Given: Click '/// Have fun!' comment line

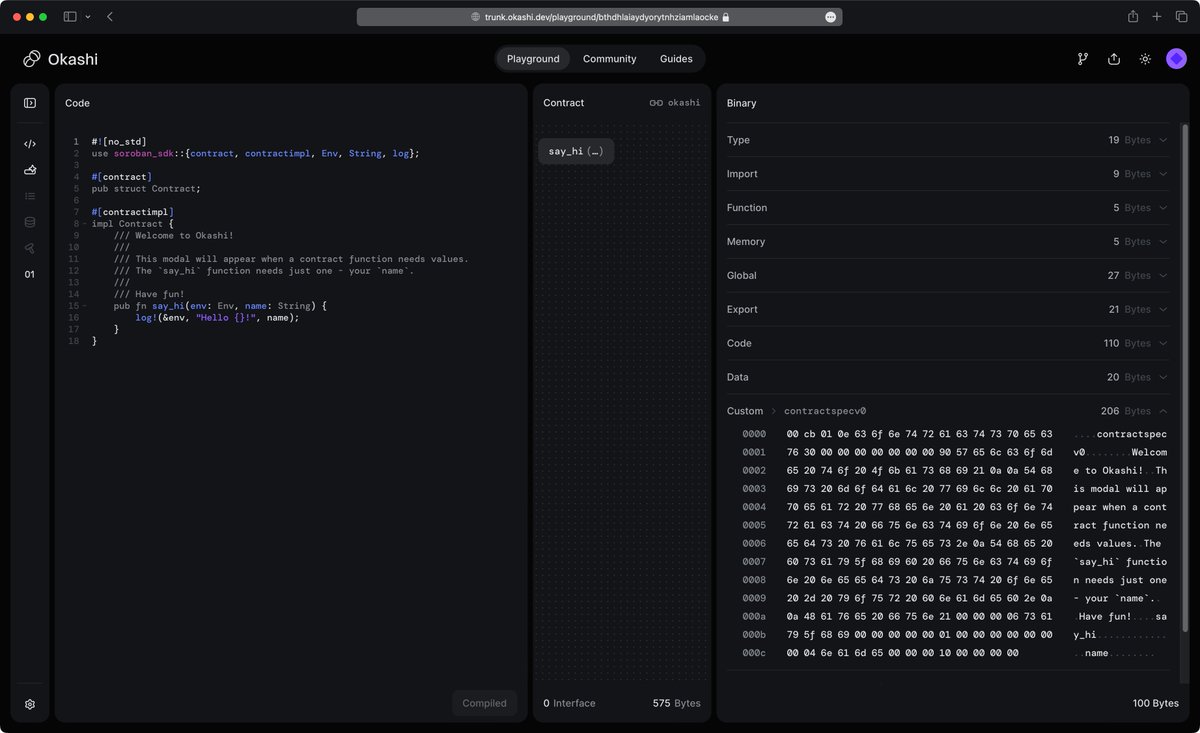Looking at the screenshot, I should tap(149, 294).
